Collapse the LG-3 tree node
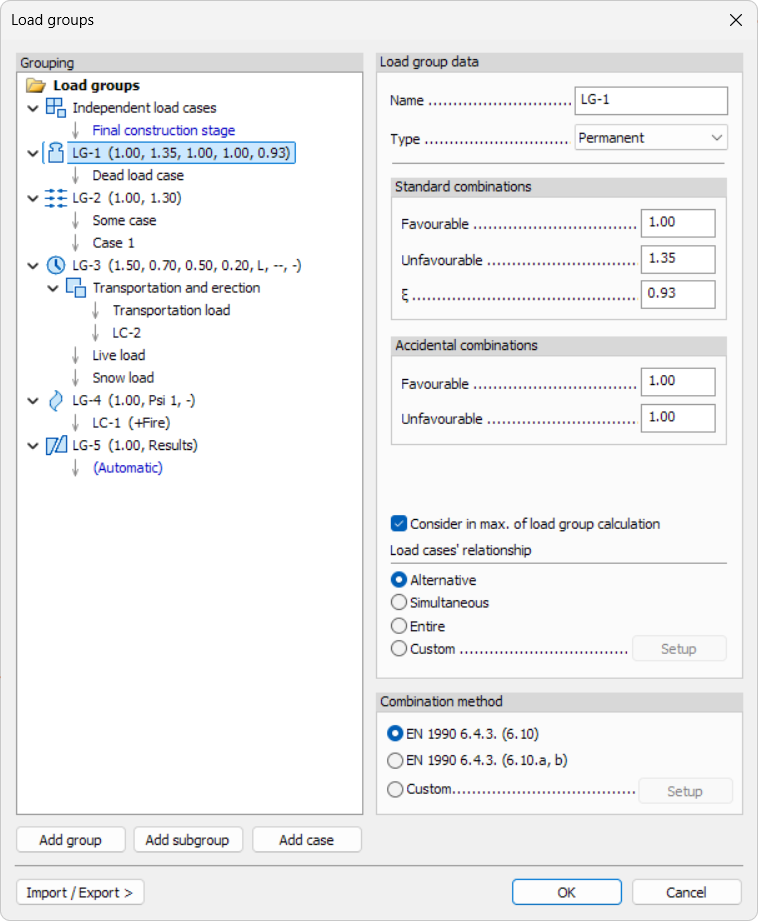 click(33, 265)
